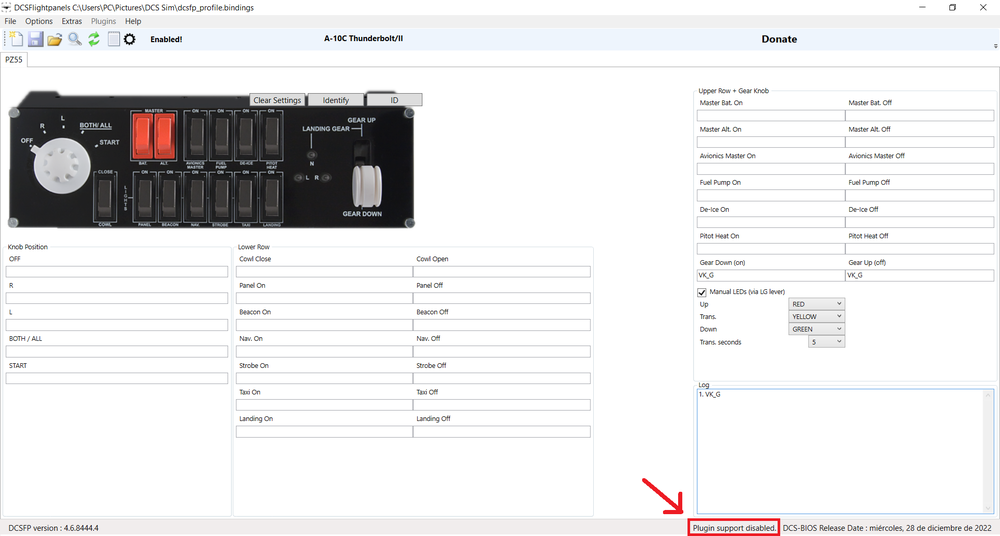Click the Strobe Off input field
1000x536 pixels.
(x=502, y=378)
